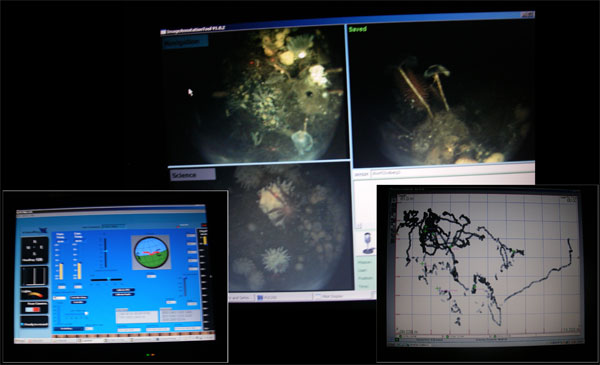The width and height of the screenshot is (600, 365).
Task: Toggle the checkbox in the bottom sidebar panel
Action: point(23,324)
